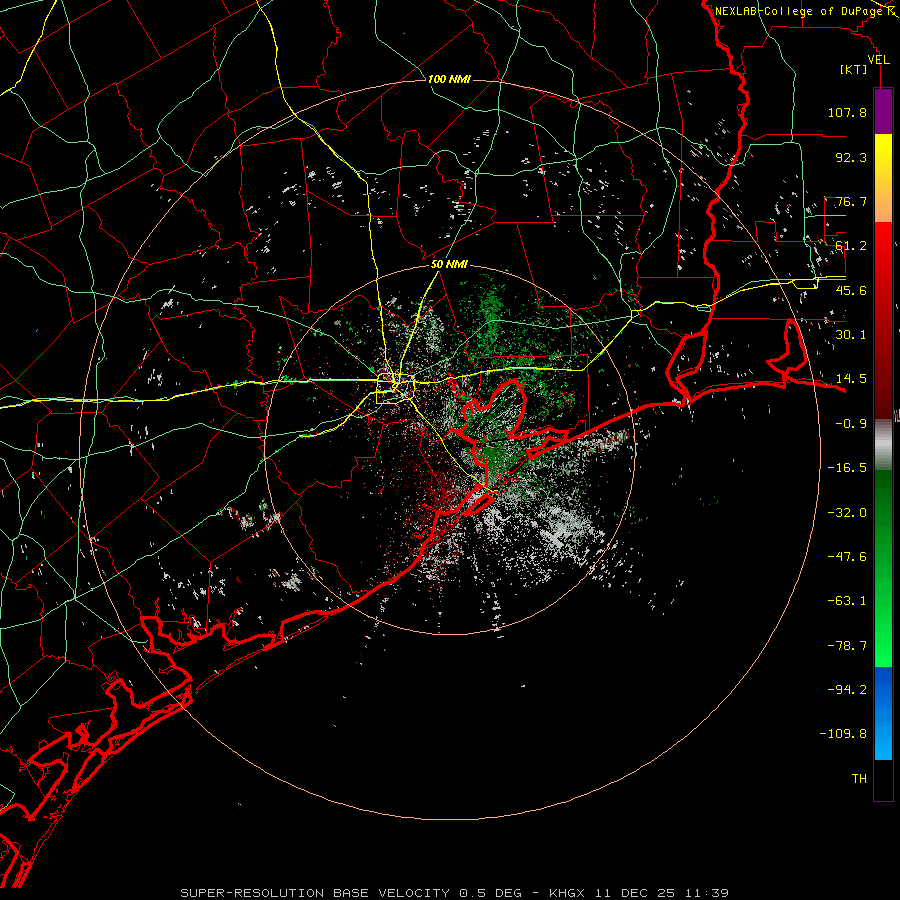900x900 pixels.
Task: Pick the red segment of velocity color bar
Action: (883, 320)
